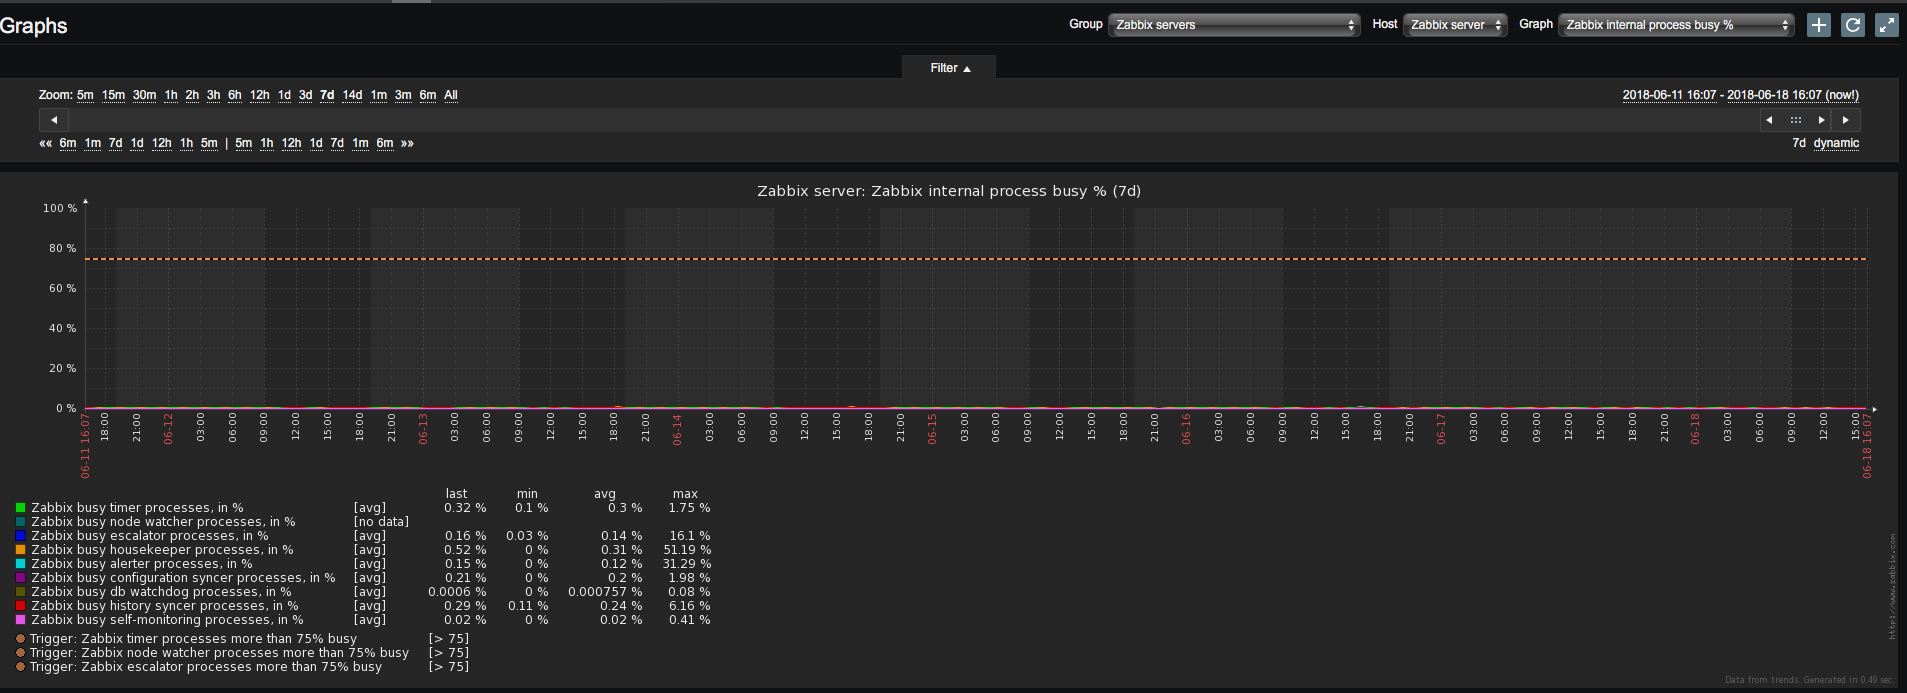Open the Group dropdown showing Zabbix servers

(x=1234, y=25)
